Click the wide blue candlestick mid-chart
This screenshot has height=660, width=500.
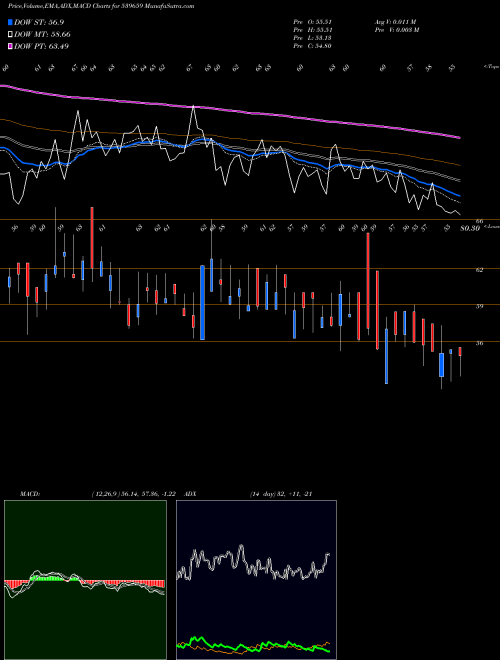click(202, 302)
